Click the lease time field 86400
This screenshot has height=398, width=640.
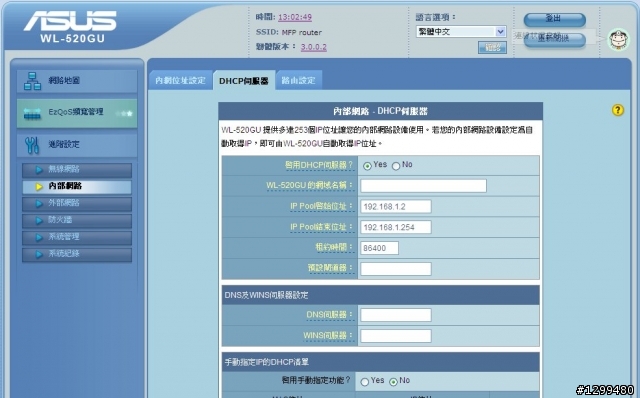pos(379,248)
